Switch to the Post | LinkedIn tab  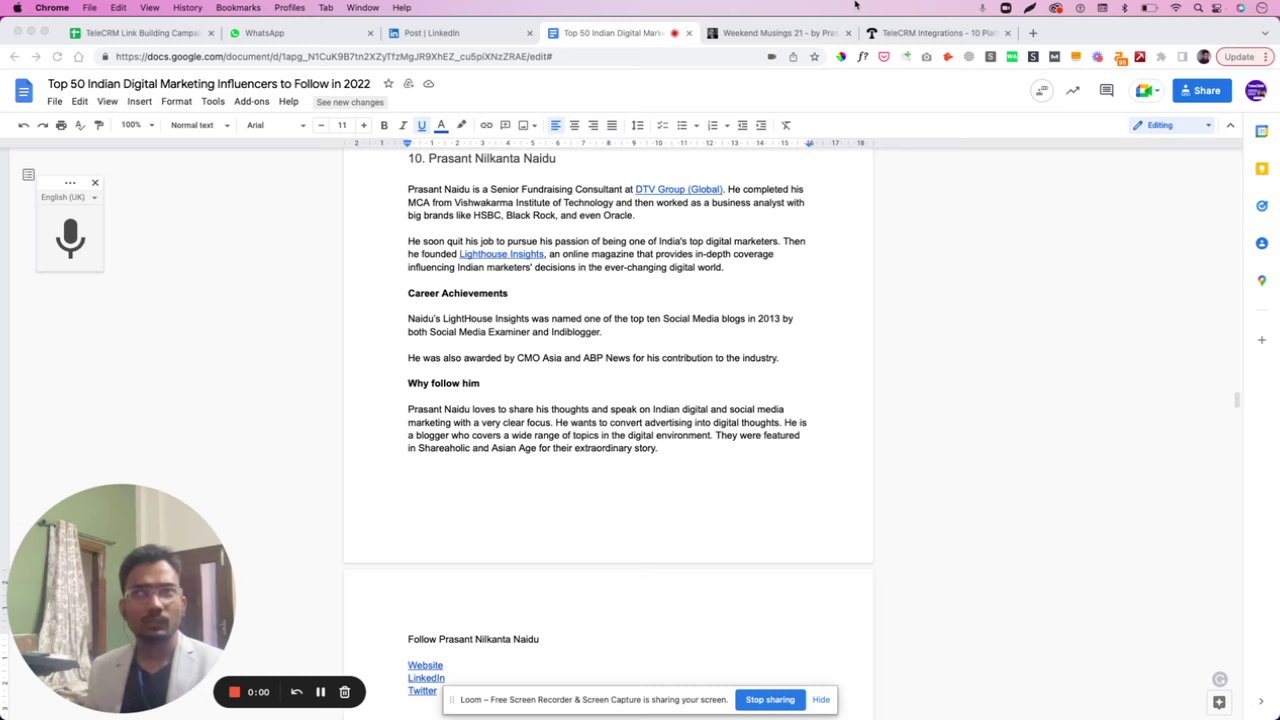(x=460, y=33)
